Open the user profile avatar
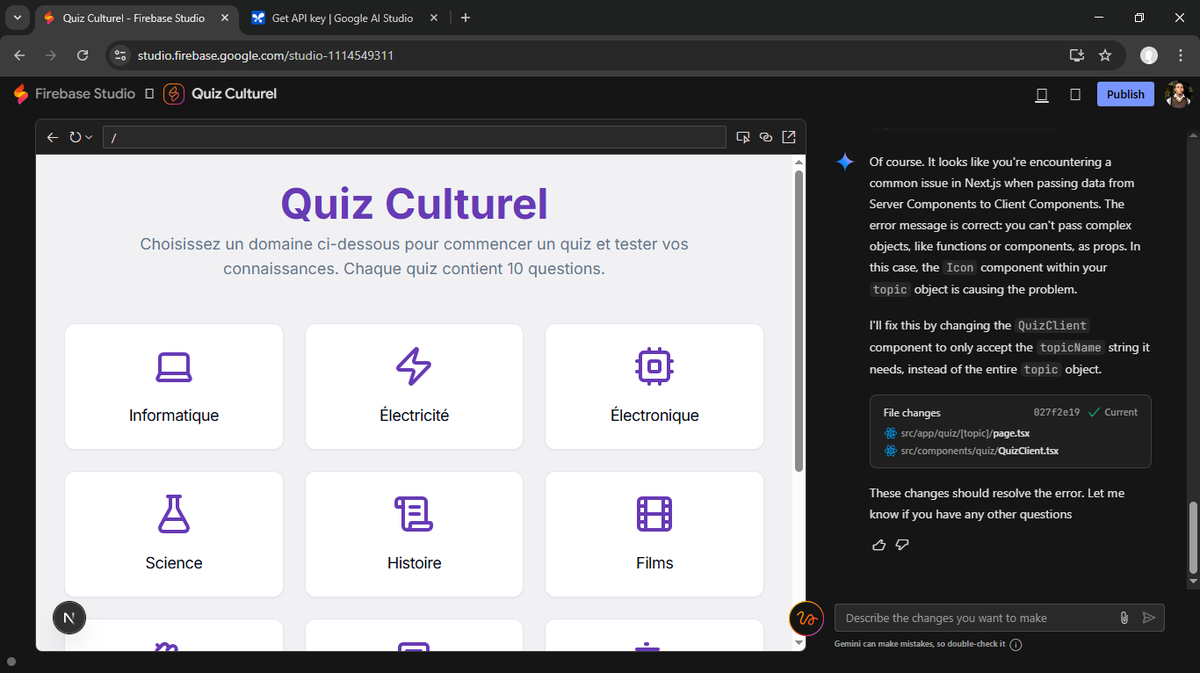The image size is (1200, 673). pos(1179,94)
